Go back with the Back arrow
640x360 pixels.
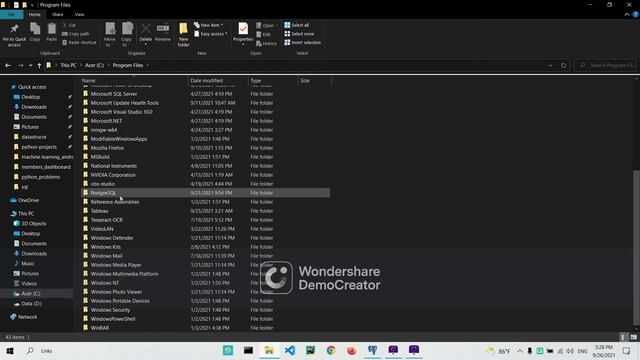tap(8, 65)
